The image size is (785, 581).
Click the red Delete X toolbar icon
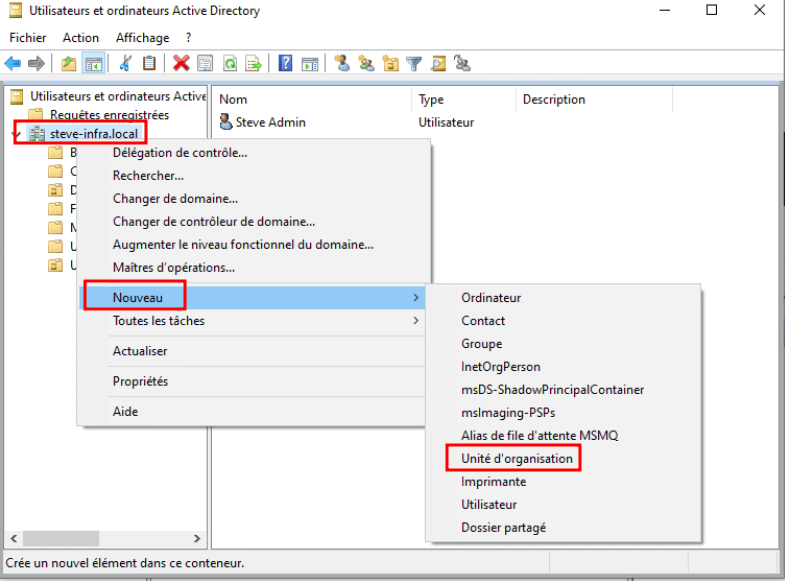point(181,63)
